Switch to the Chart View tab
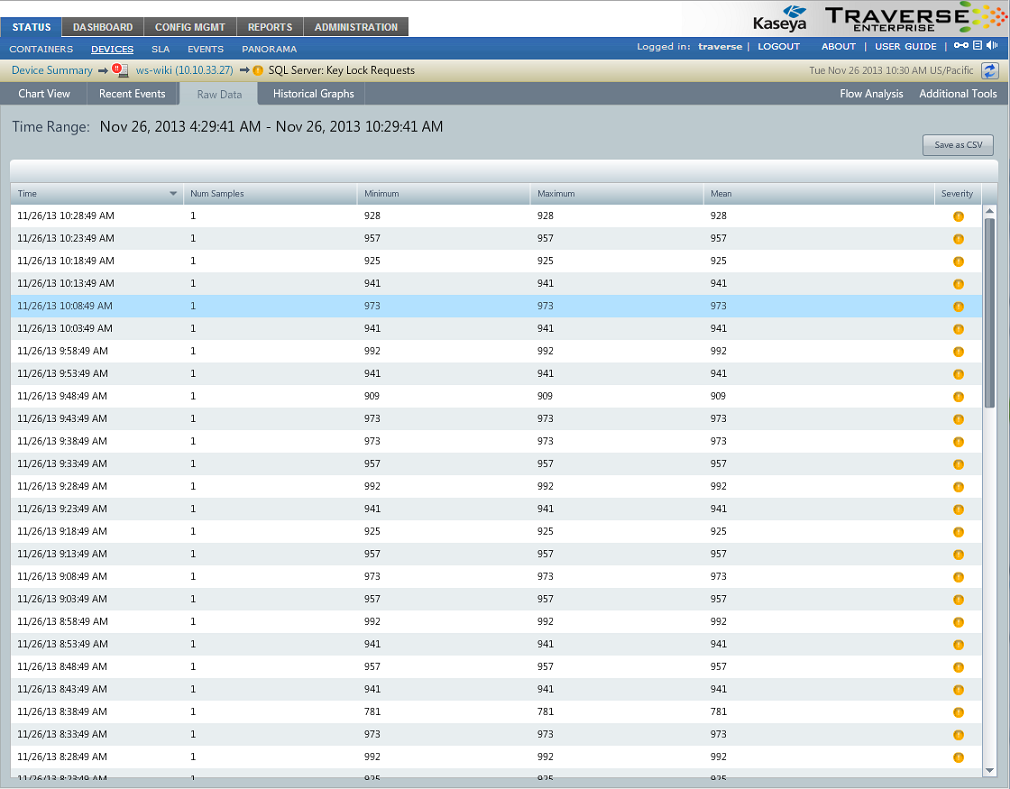 click(x=44, y=94)
